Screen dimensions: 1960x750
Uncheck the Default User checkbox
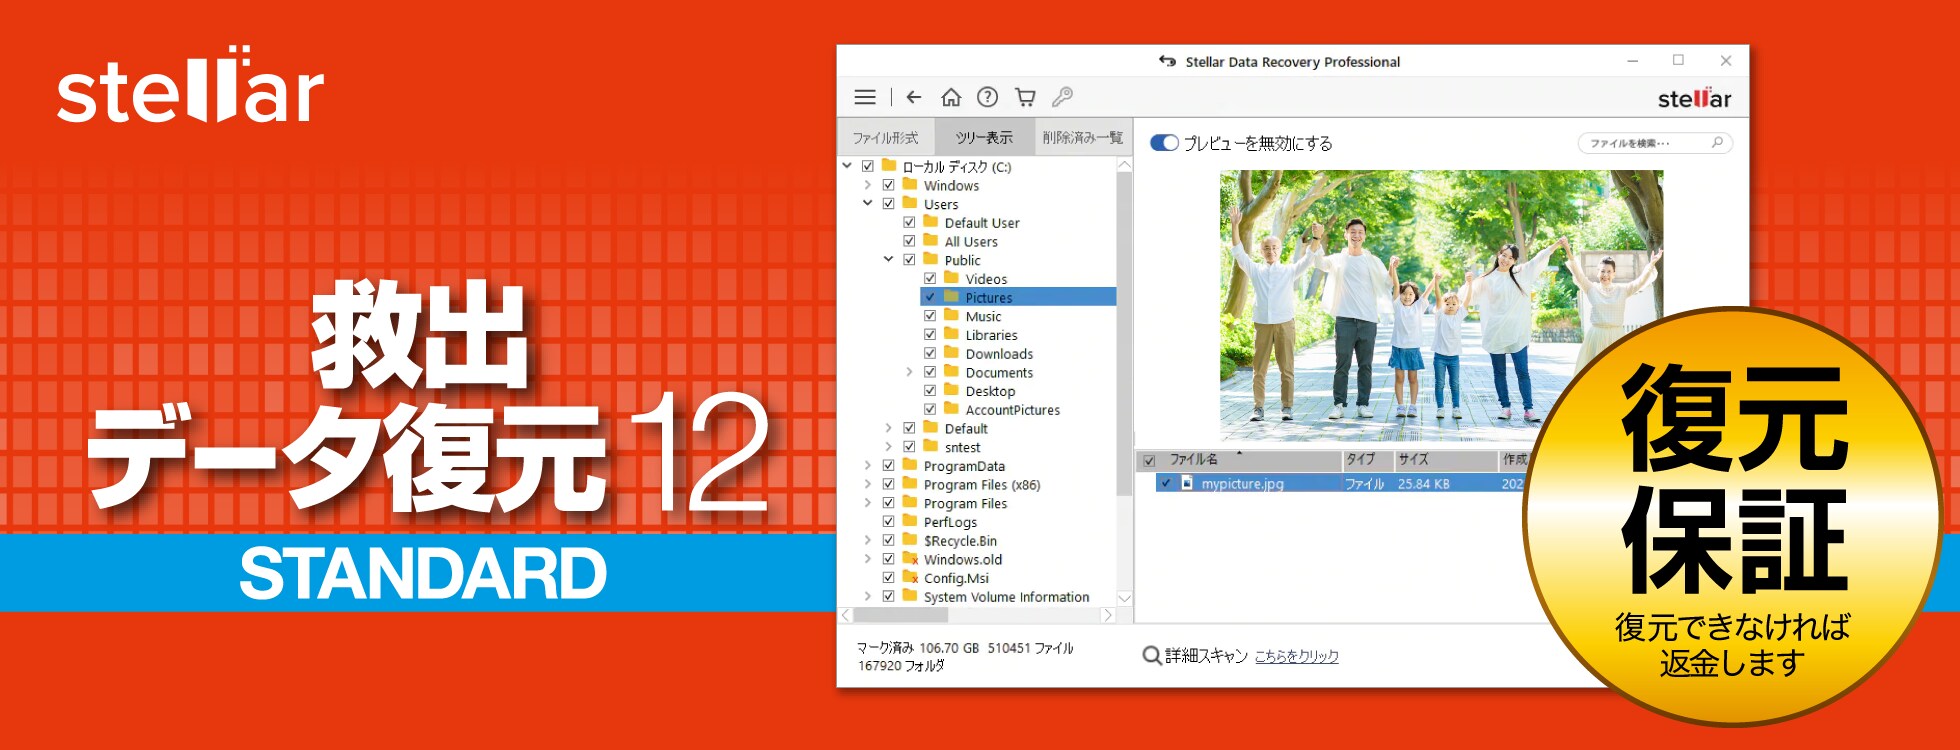click(909, 223)
